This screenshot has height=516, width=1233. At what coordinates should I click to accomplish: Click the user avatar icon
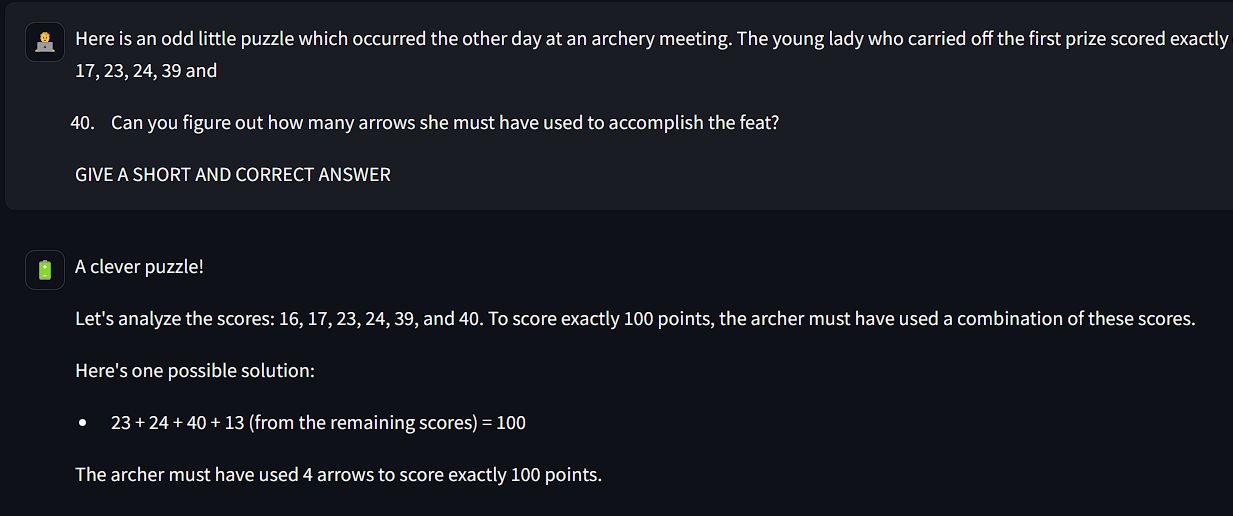pos(44,42)
